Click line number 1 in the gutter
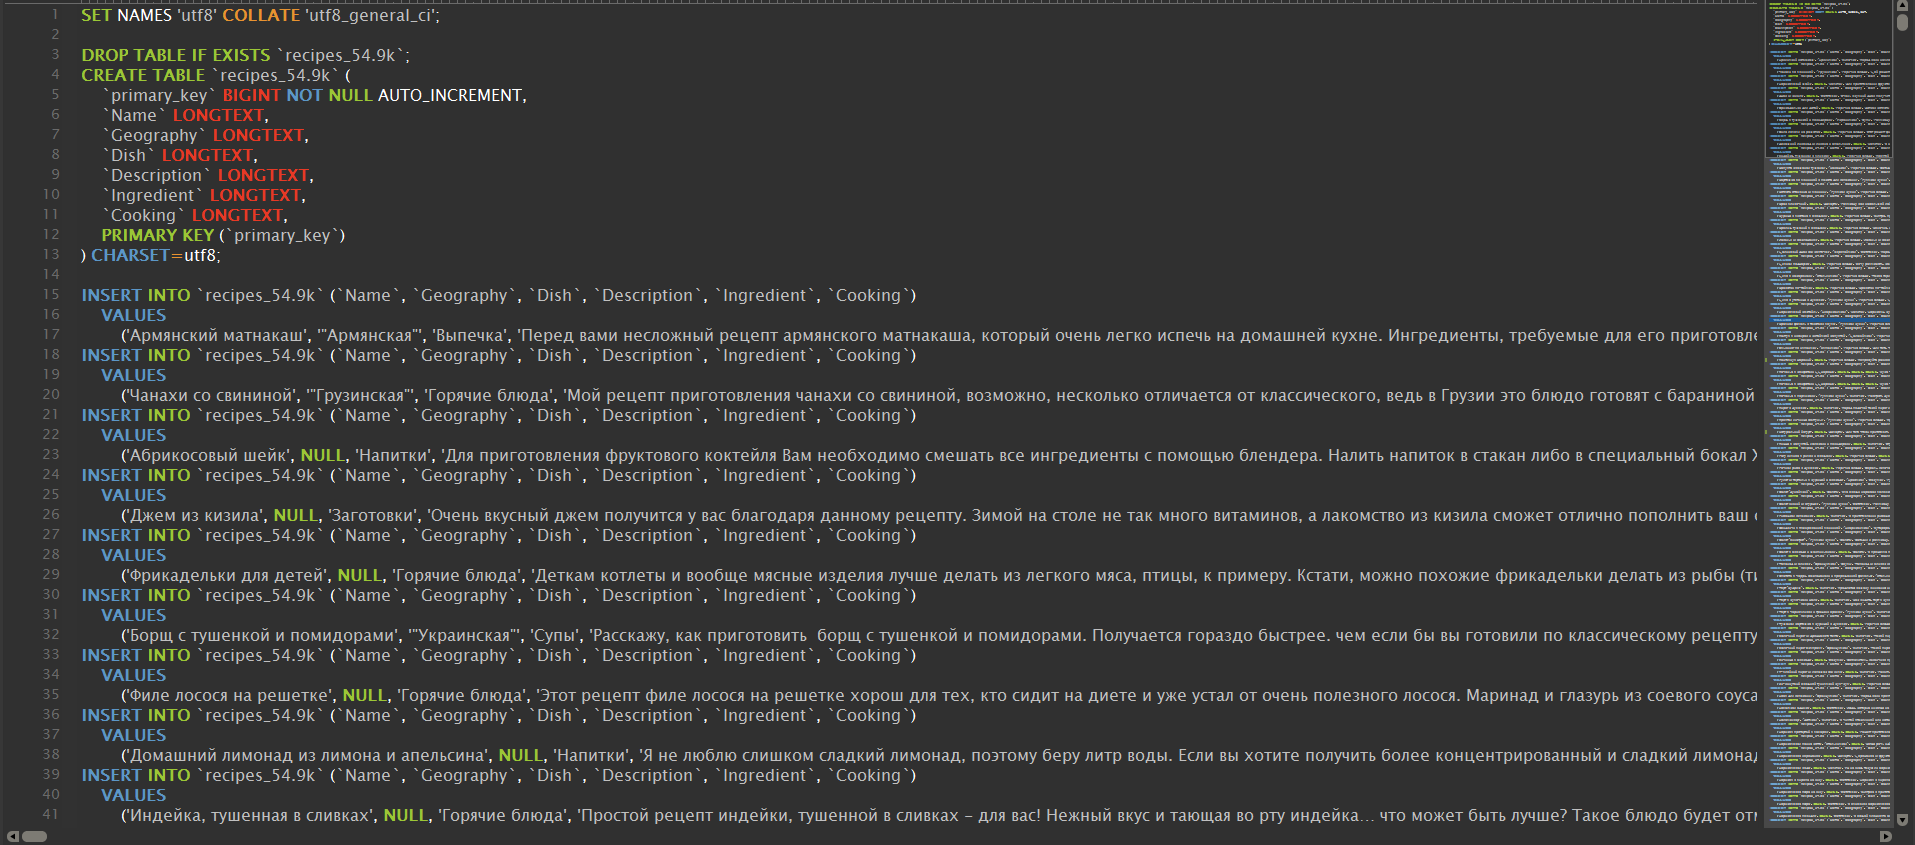Screen dimensions: 1915x845 tap(55, 15)
